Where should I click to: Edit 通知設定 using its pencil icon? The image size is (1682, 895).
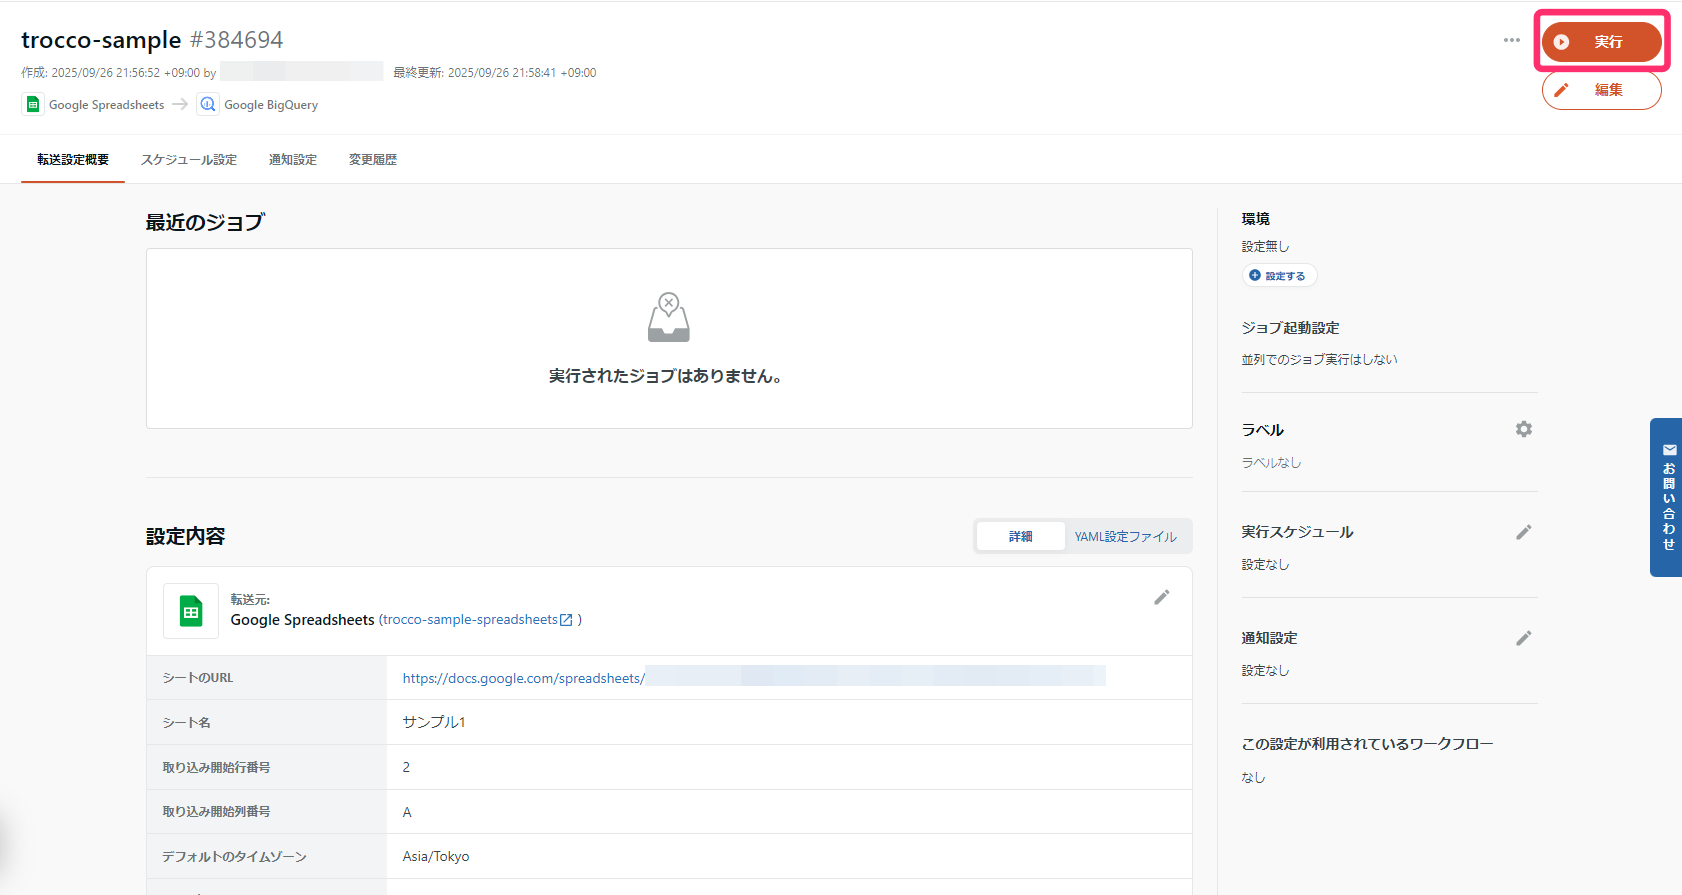pyautogui.click(x=1523, y=638)
